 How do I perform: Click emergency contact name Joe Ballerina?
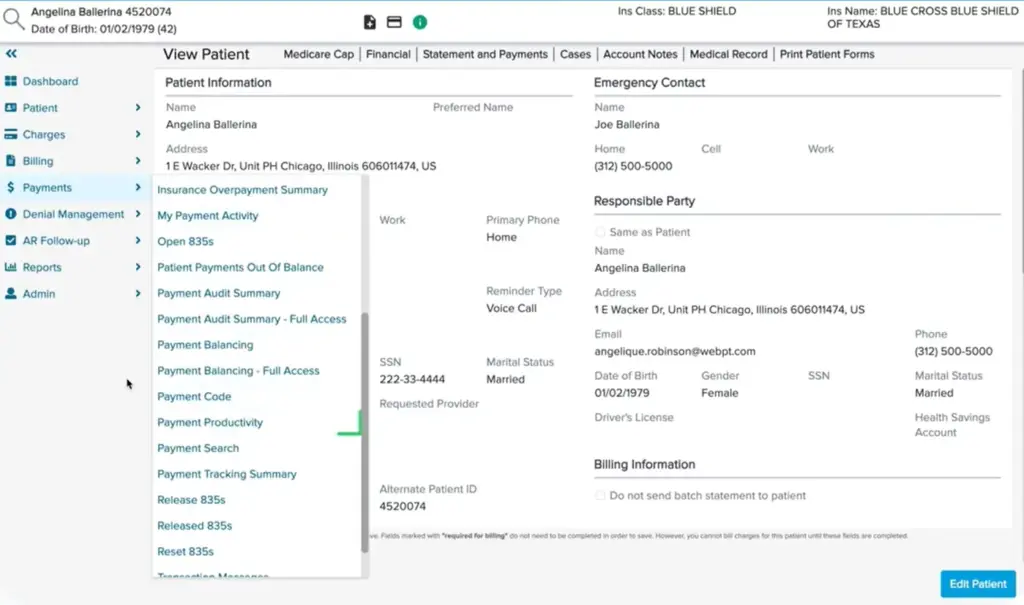(627, 125)
